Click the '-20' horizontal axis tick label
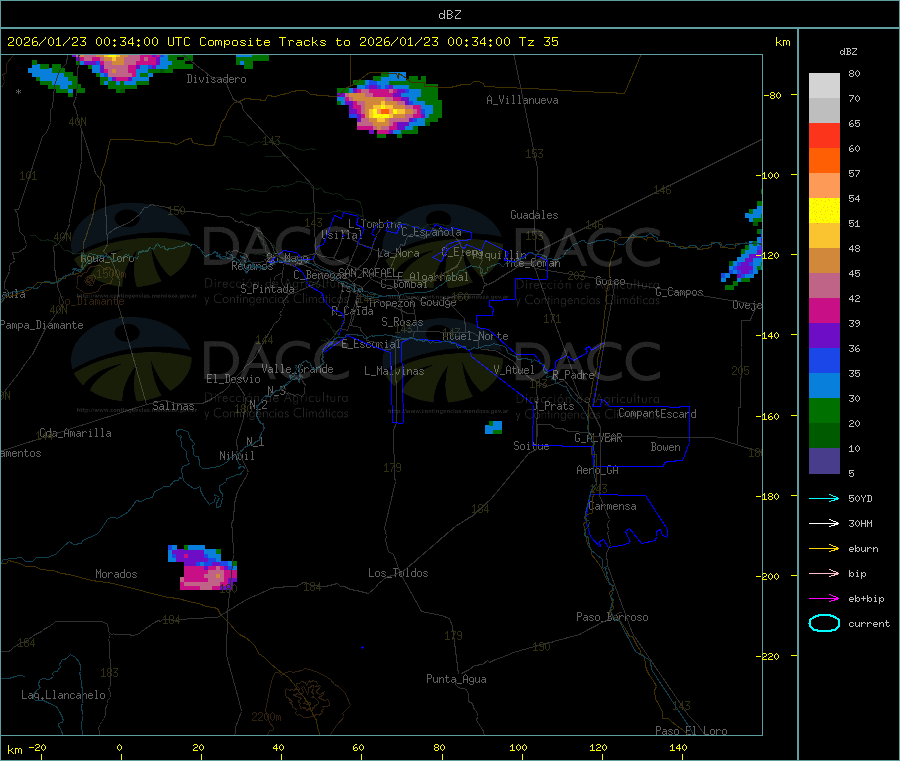The height and width of the screenshot is (761, 900). (x=37, y=747)
